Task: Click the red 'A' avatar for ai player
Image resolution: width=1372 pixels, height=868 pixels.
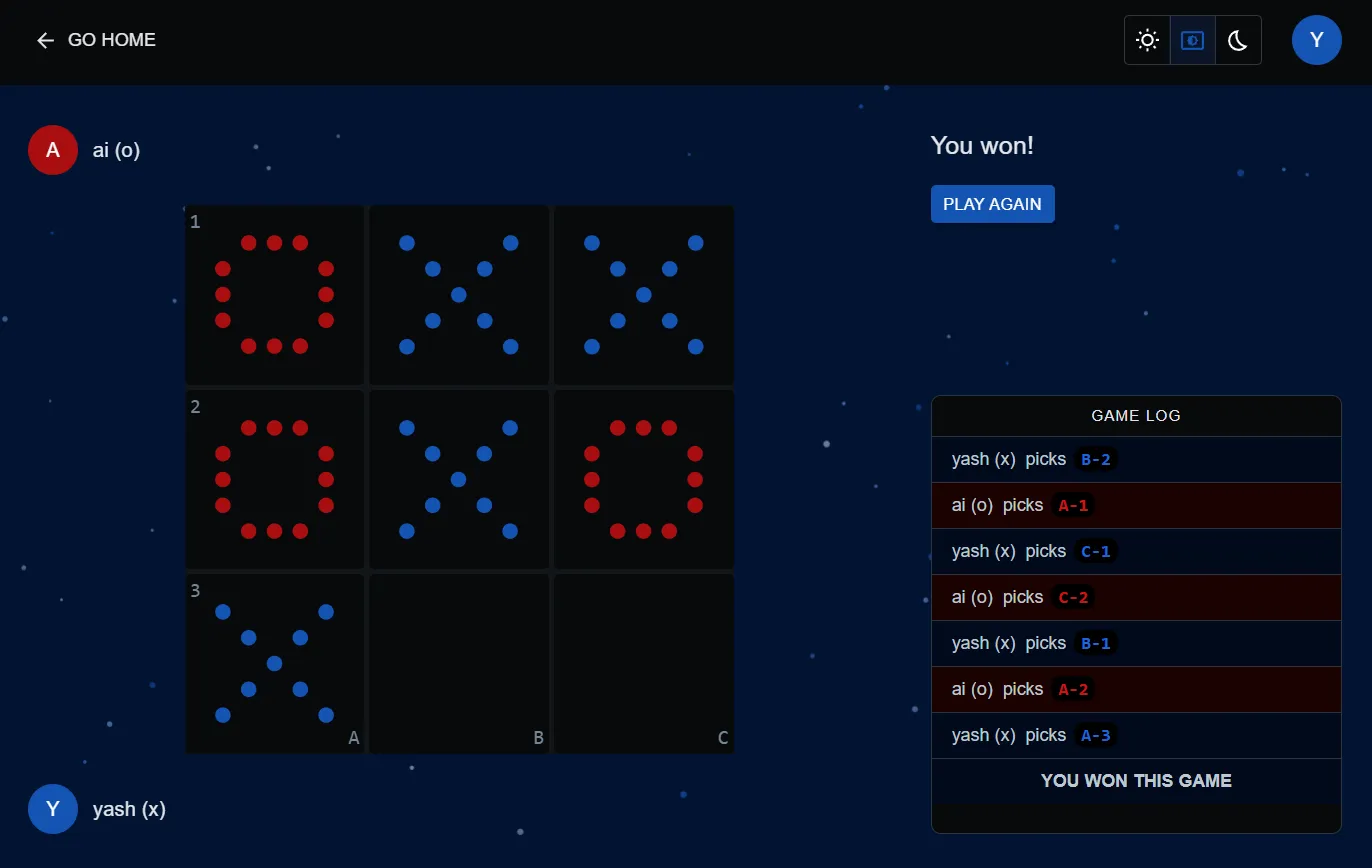Action: coord(52,149)
